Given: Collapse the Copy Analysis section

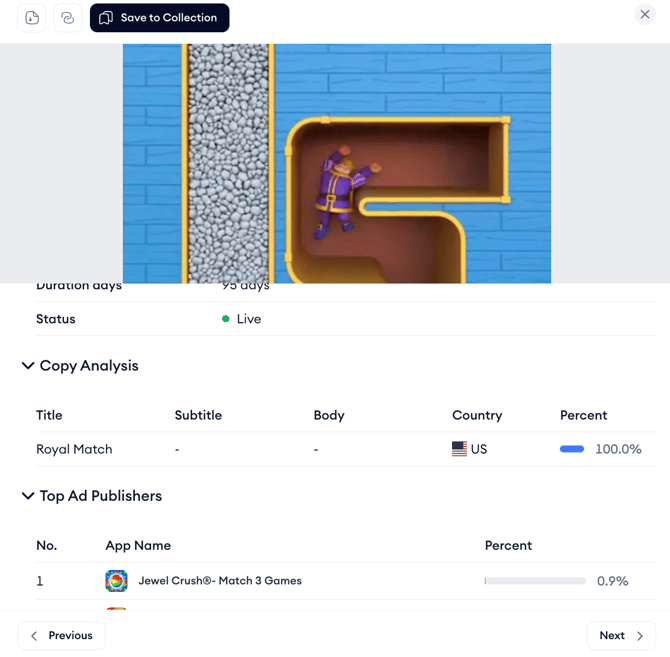Looking at the screenshot, I should [28, 366].
